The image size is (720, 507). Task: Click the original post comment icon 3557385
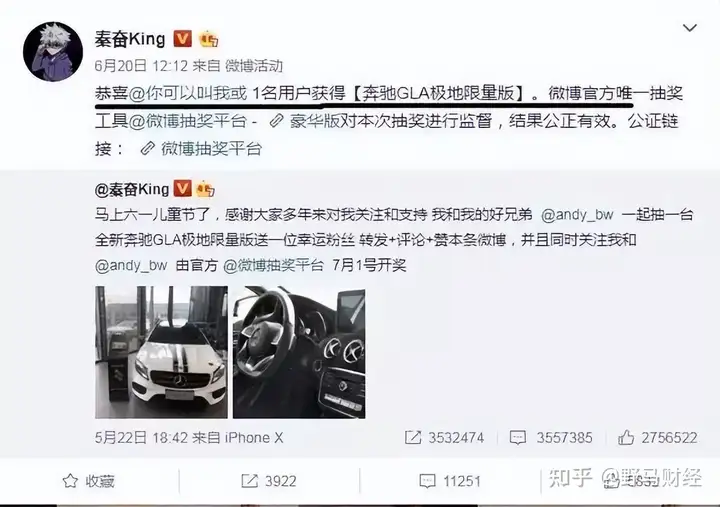pos(551,437)
